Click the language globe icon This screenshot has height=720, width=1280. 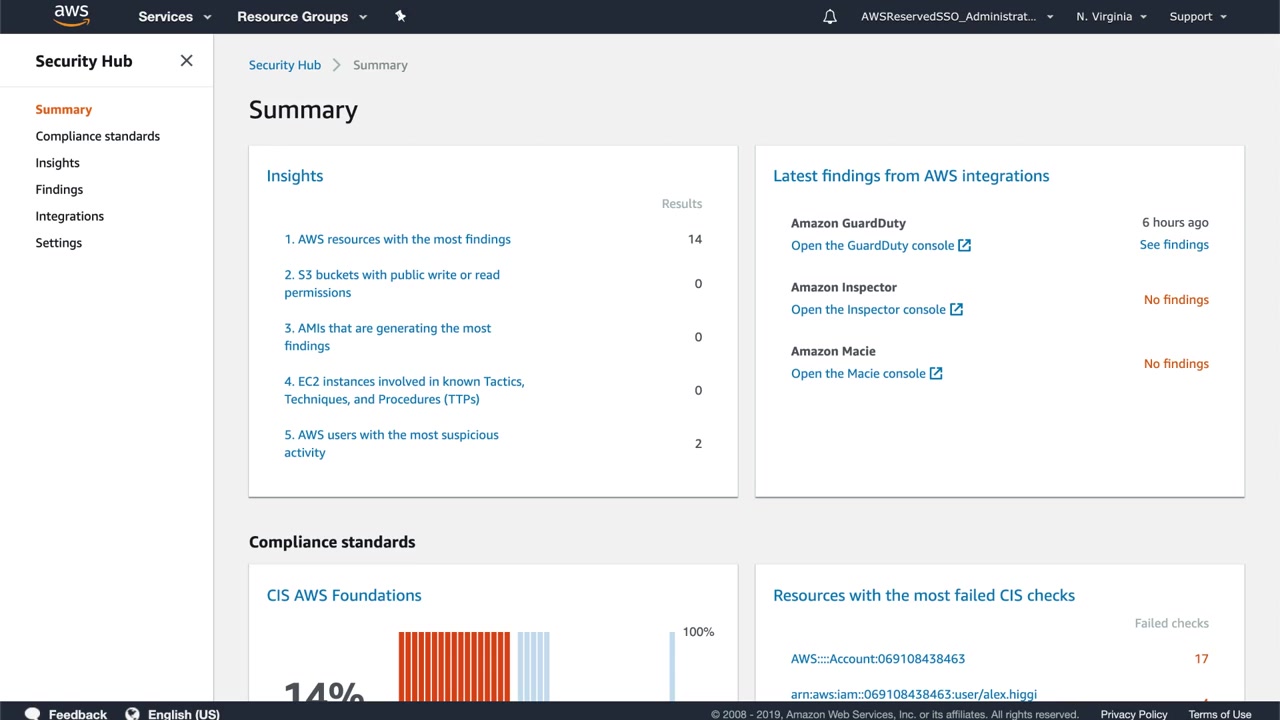132,714
